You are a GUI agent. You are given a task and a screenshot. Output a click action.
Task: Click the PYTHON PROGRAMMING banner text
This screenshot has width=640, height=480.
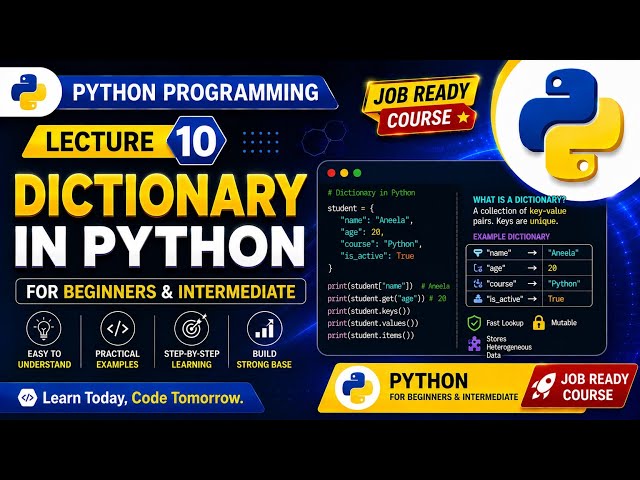tap(196, 92)
